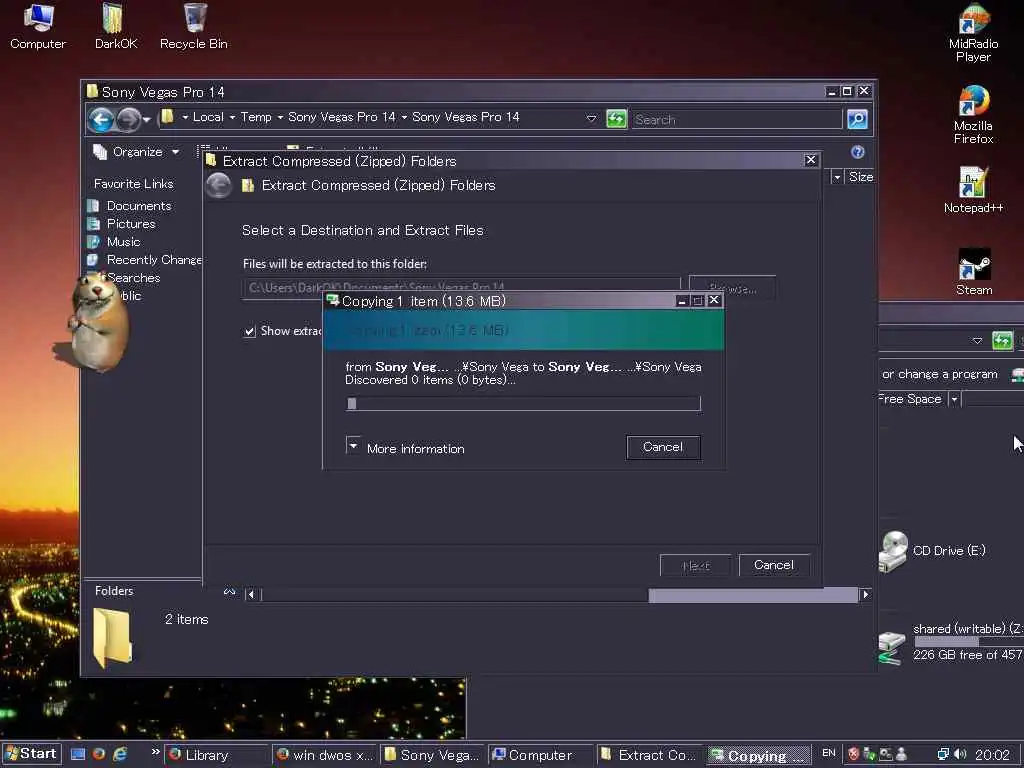Click the EN language indicator

[829, 753]
